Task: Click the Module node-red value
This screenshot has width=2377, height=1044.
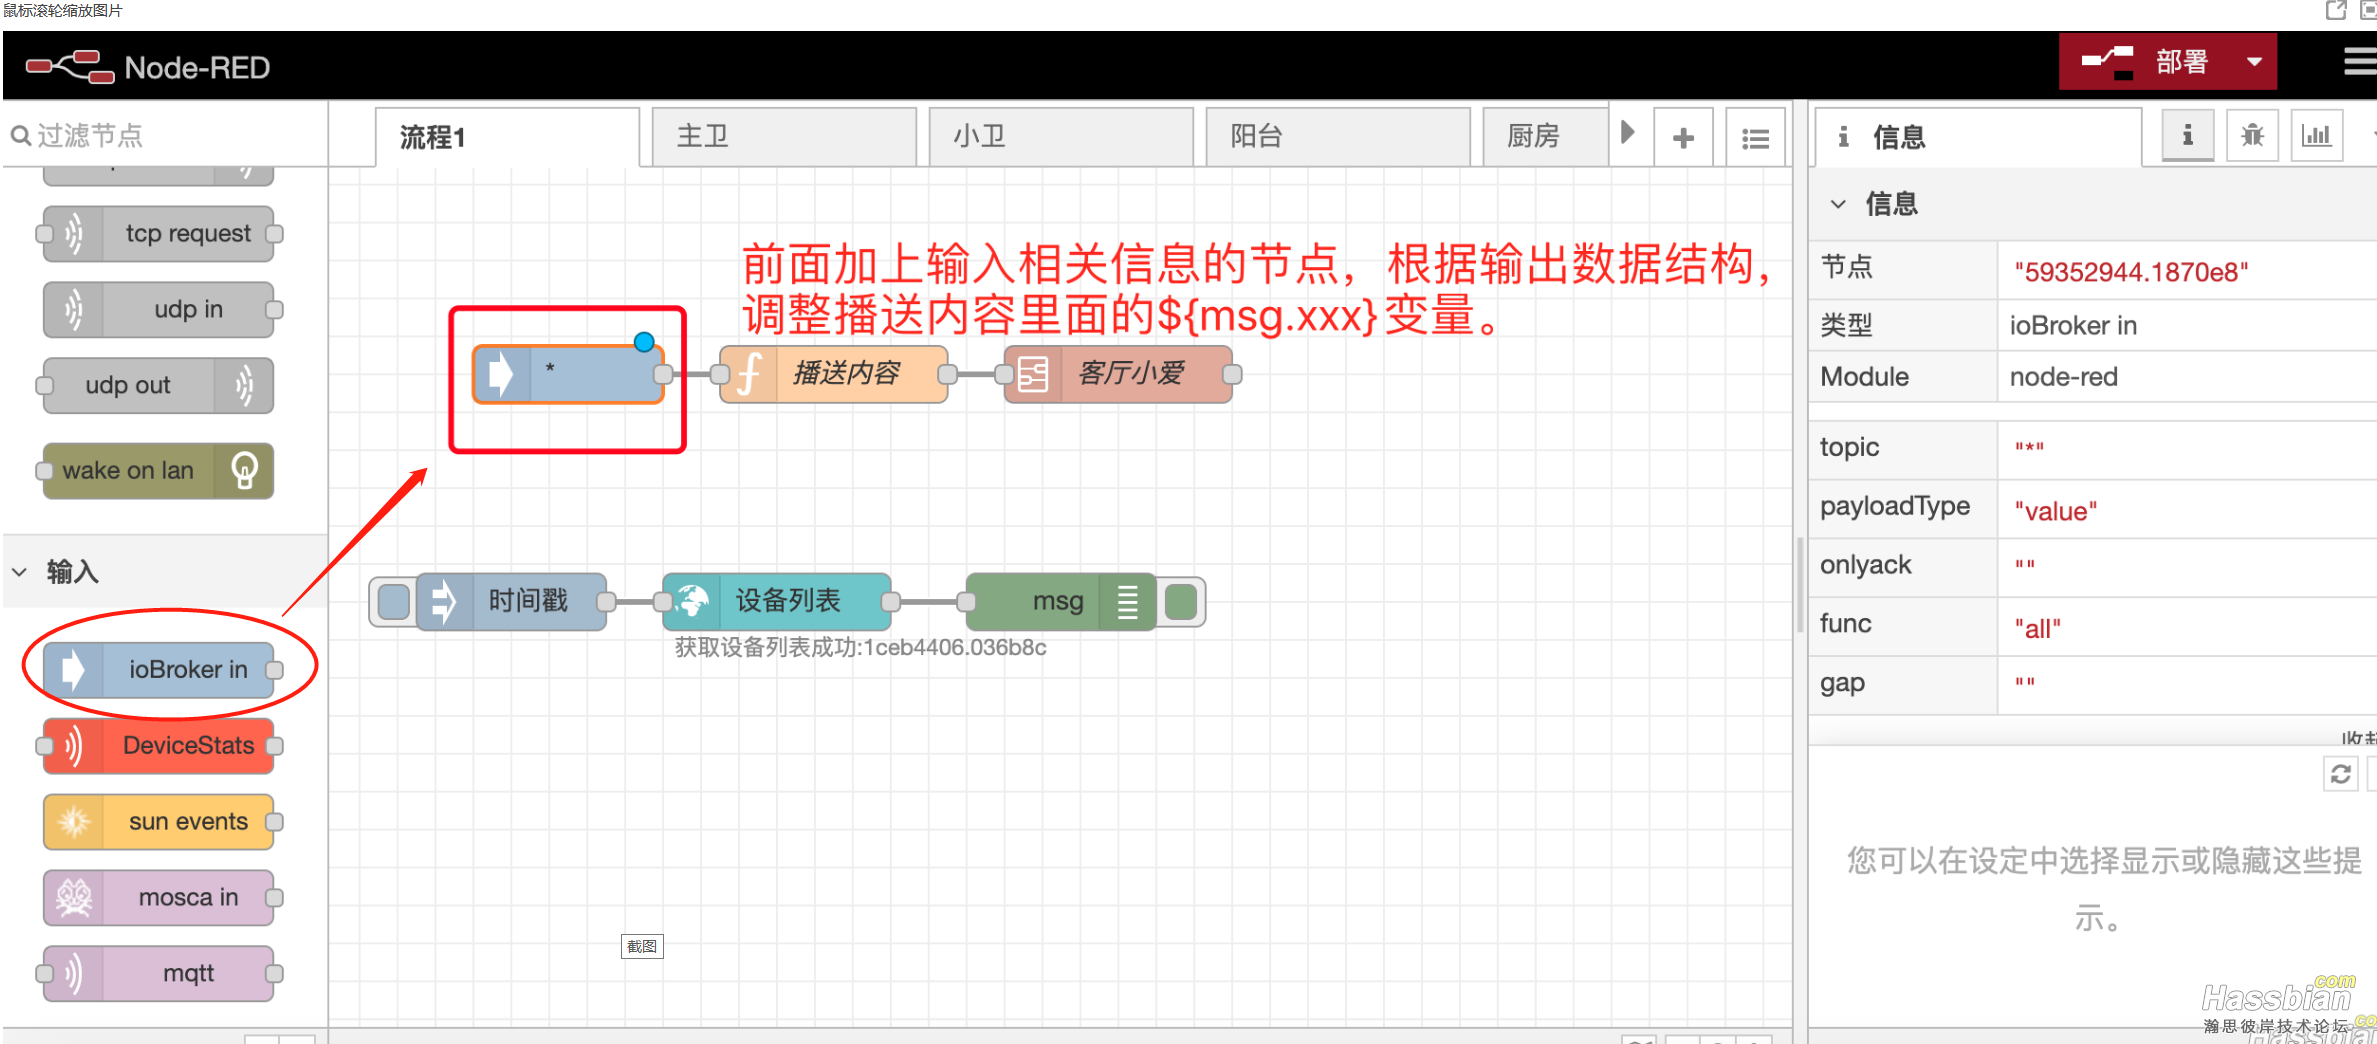Action: point(2064,377)
